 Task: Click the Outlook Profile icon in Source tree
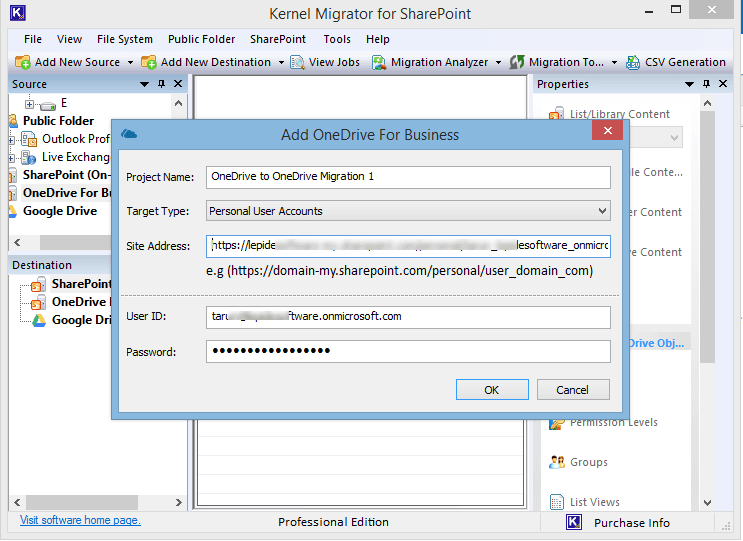(29, 139)
